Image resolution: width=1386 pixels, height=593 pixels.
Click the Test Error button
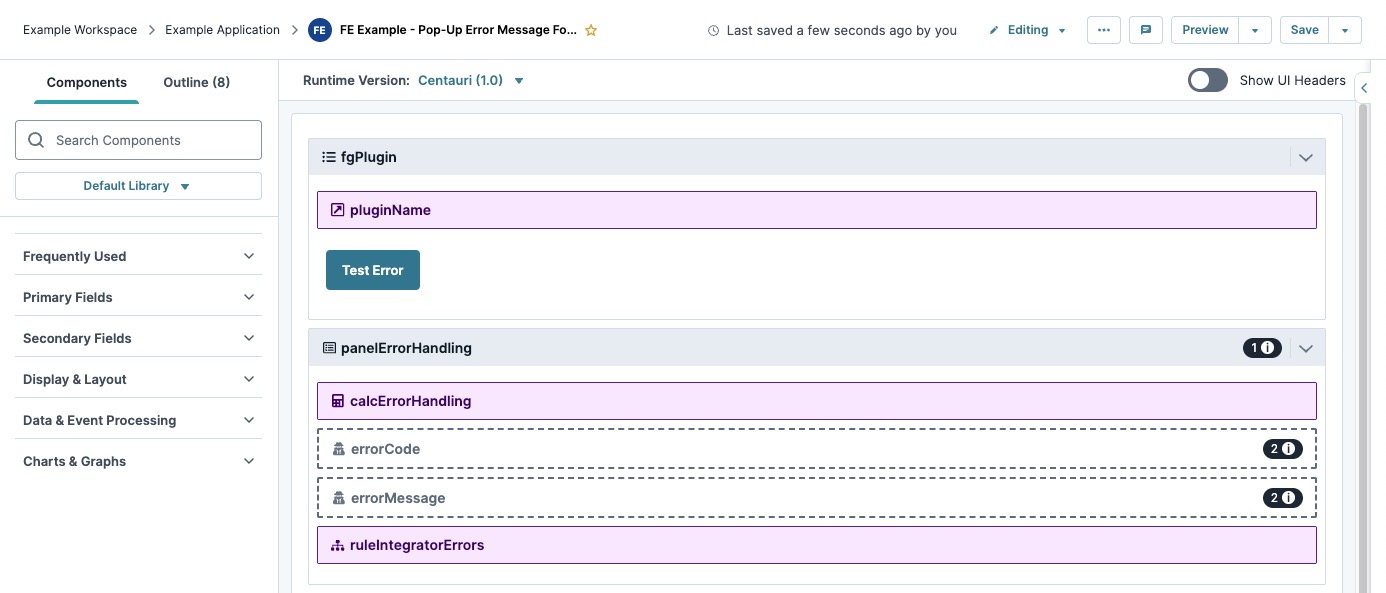click(373, 270)
